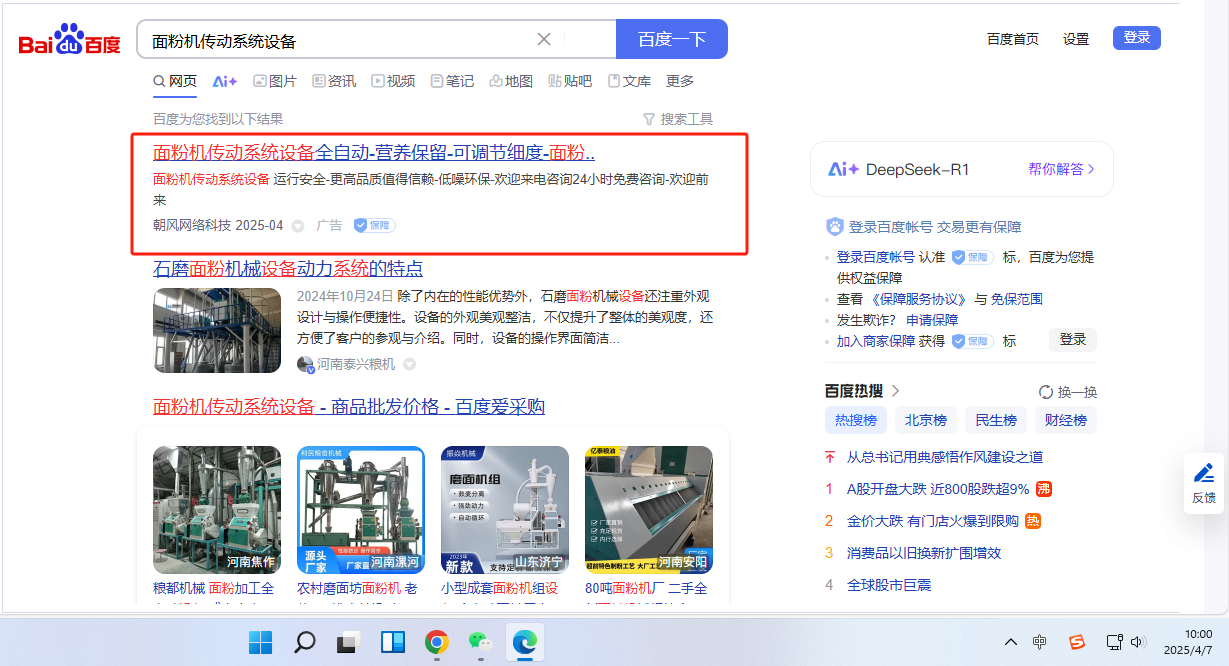This screenshot has height=666, width=1229.
Task: Click the thumbnail of the 石磨面粉机械 result
Action: tap(217, 331)
